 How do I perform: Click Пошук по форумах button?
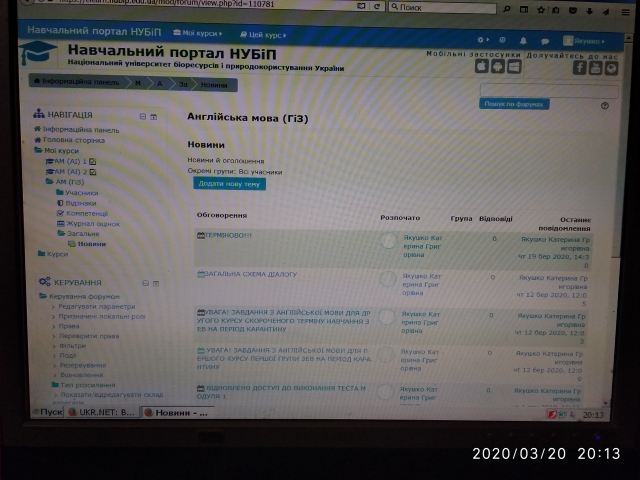click(x=514, y=104)
